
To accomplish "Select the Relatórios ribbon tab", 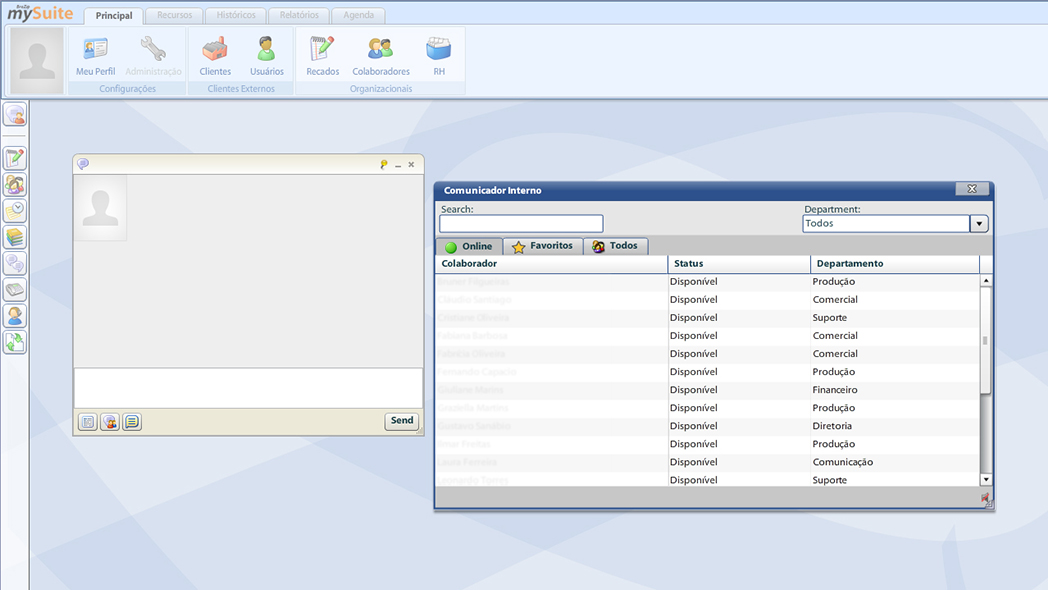I will (x=299, y=15).
